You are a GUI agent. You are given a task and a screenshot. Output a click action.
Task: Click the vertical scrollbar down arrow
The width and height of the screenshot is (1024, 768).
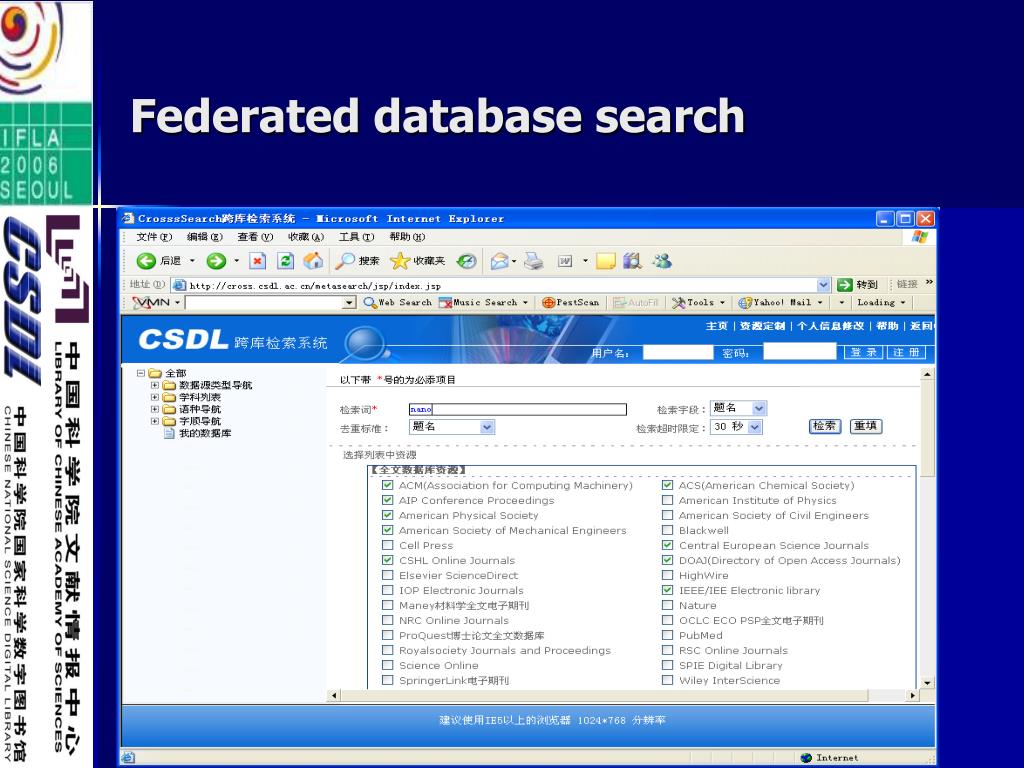pos(927,683)
